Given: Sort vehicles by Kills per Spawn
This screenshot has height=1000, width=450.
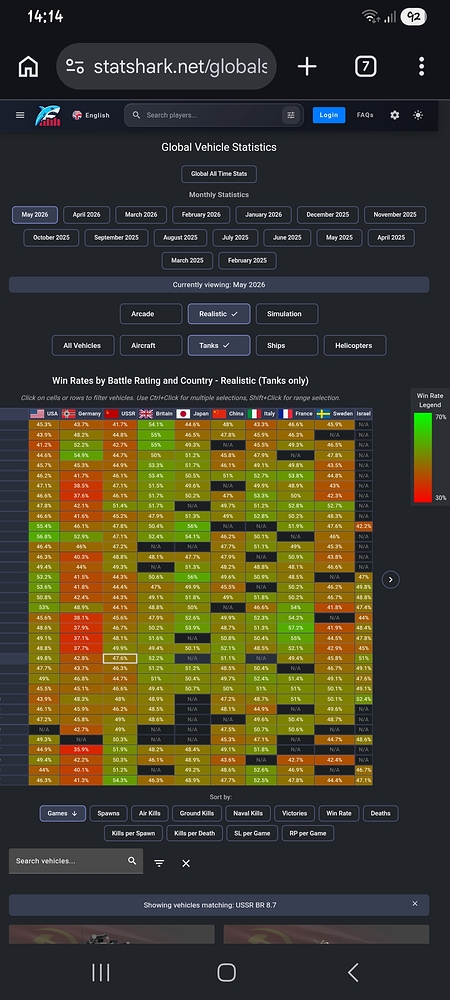Looking at the screenshot, I should (133, 834).
